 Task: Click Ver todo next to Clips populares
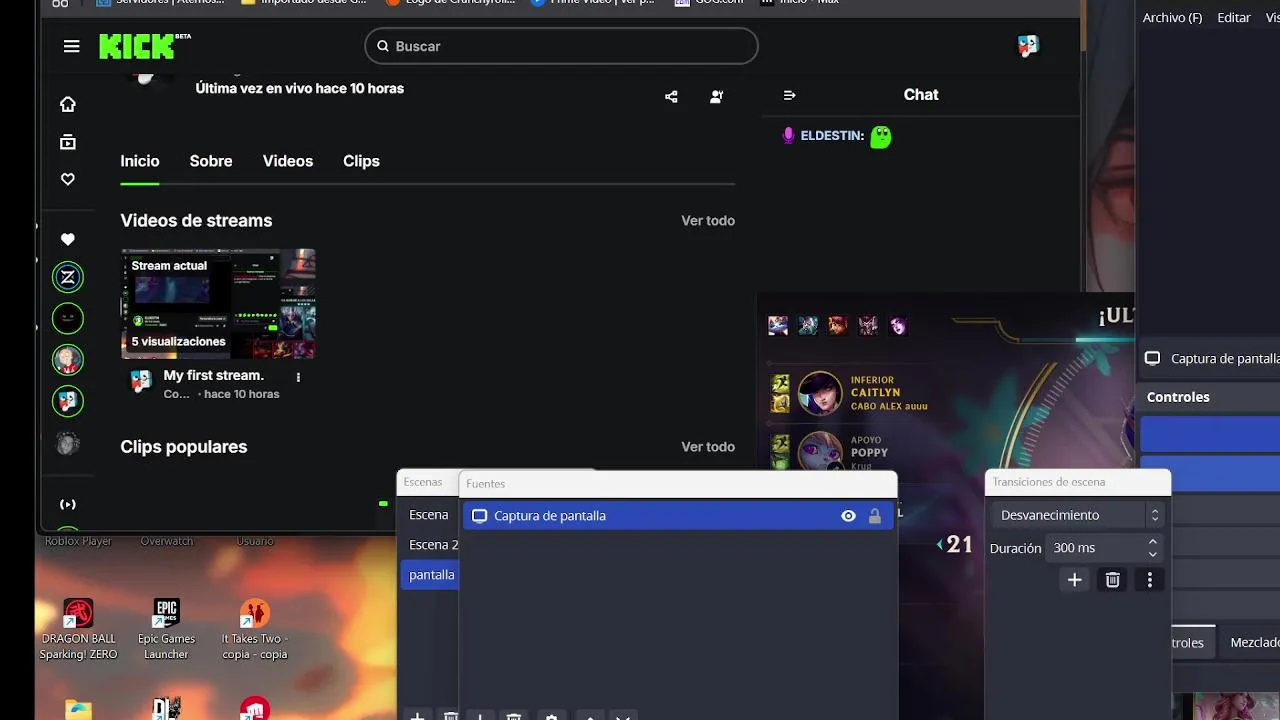(x=708, y=447)
